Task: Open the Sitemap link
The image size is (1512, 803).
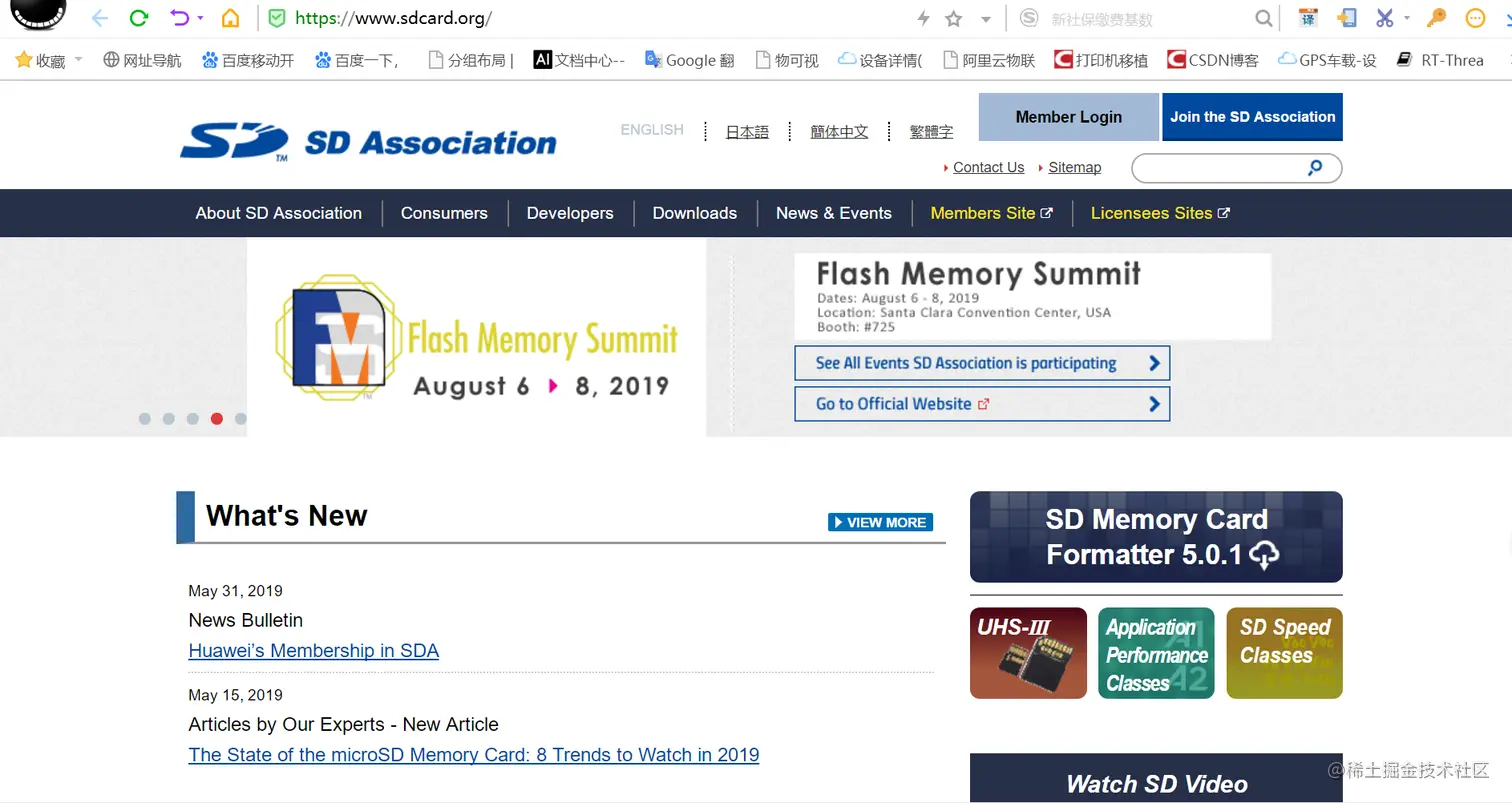Action: coord(1075,167)
